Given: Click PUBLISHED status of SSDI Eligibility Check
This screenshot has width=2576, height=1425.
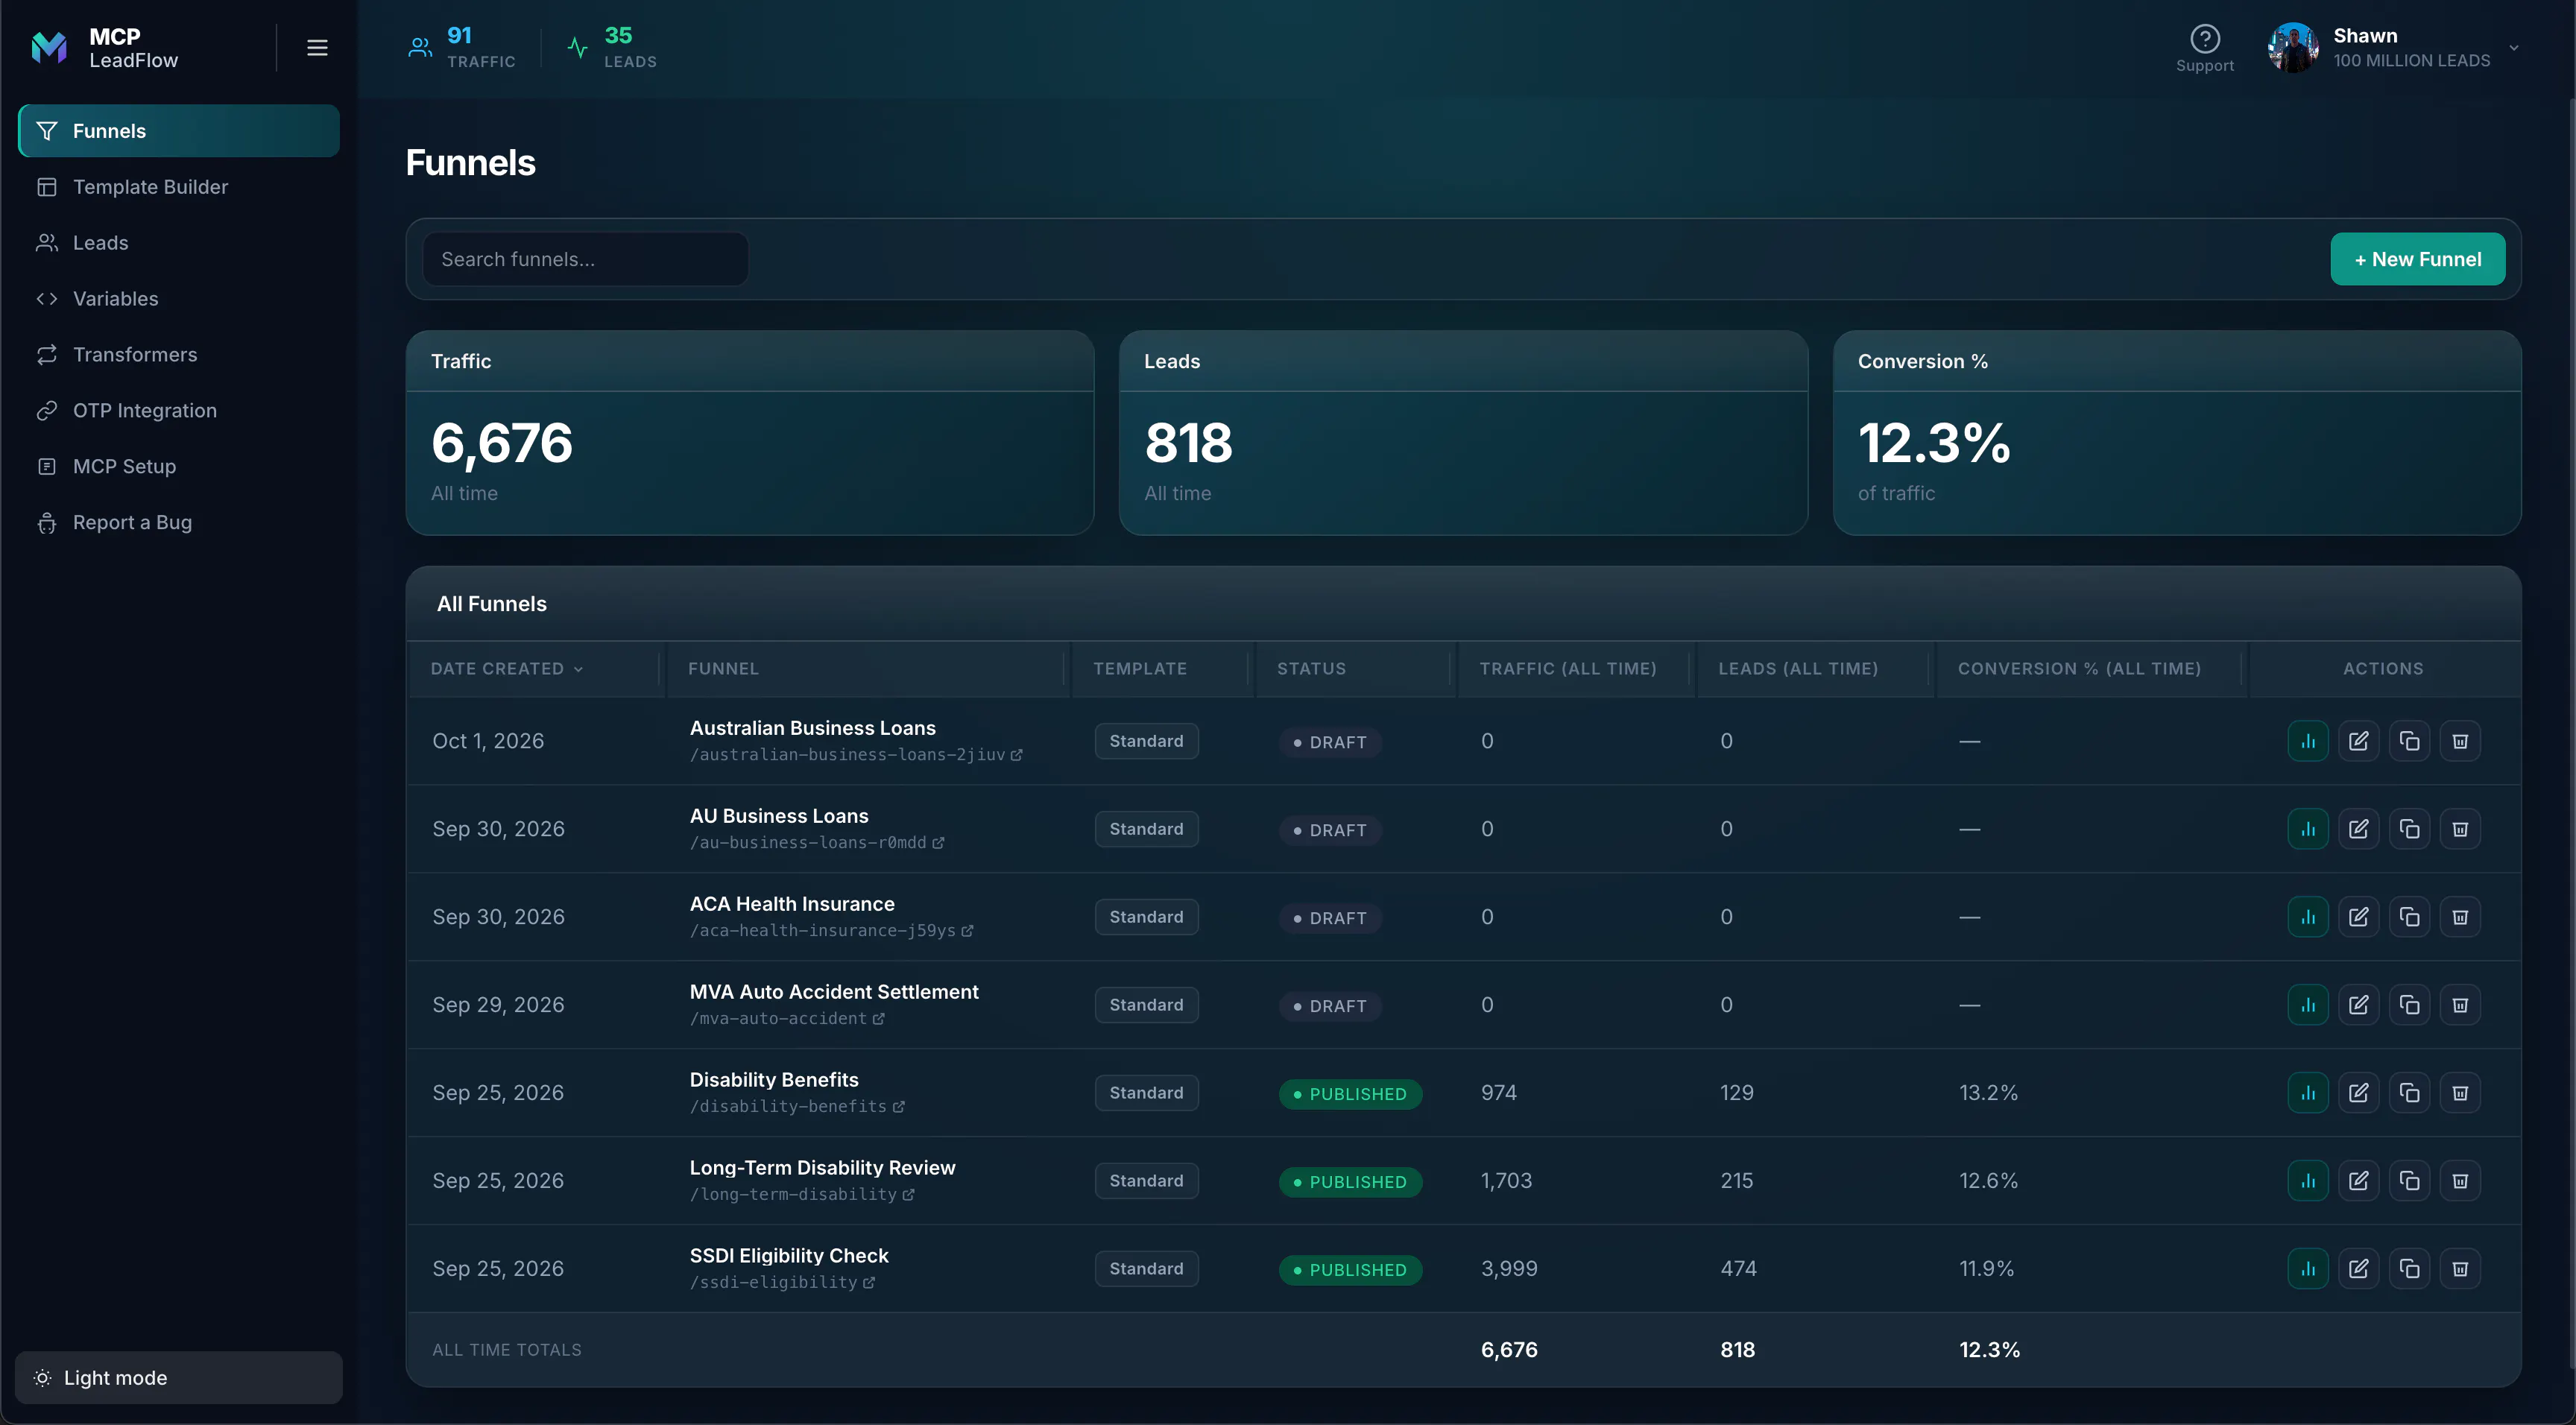Looking at the screenshot, I should point(1350,1270).
